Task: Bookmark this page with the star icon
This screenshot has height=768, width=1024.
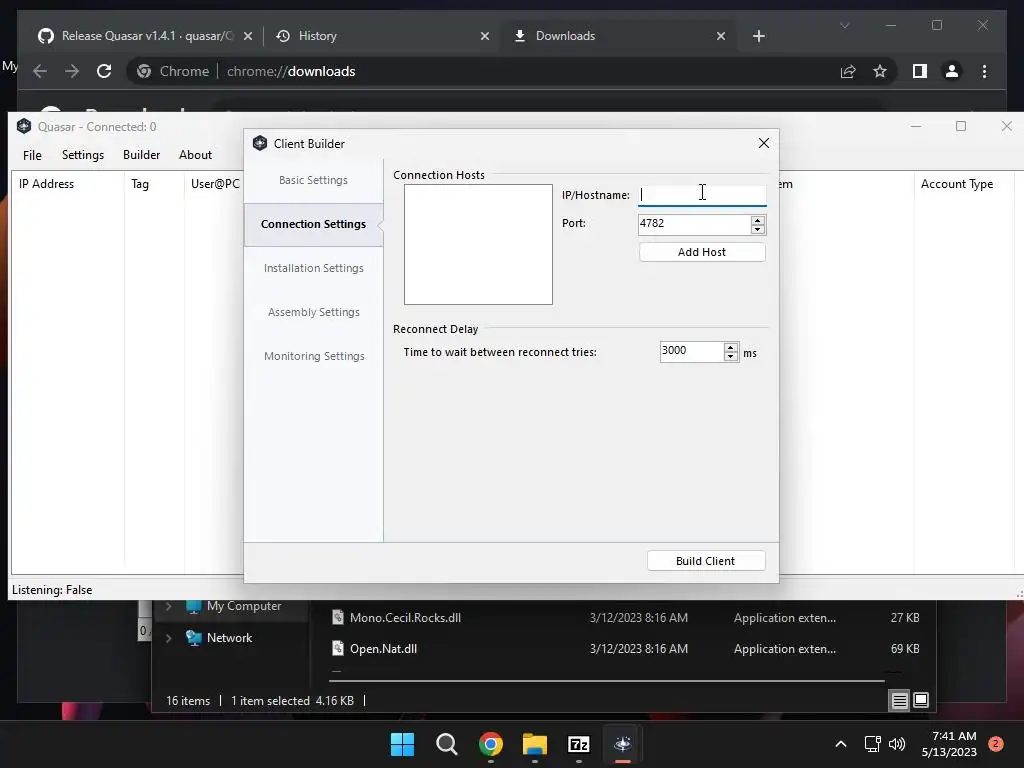Action: pyautogui.click(x=880, y=71)
